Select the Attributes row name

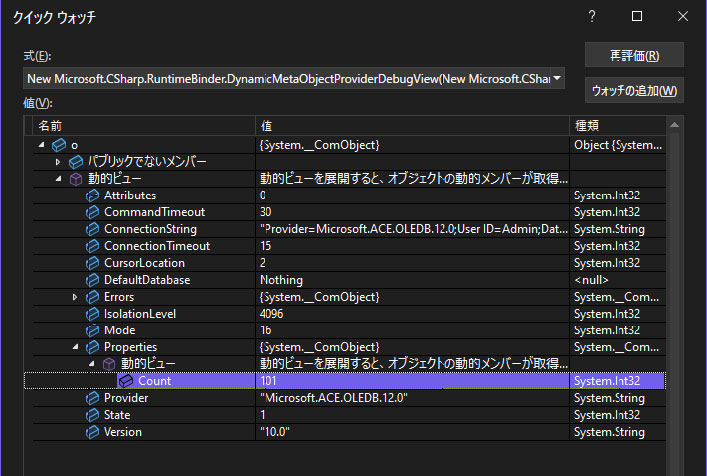pyautogui.click(x=130, y=196)
